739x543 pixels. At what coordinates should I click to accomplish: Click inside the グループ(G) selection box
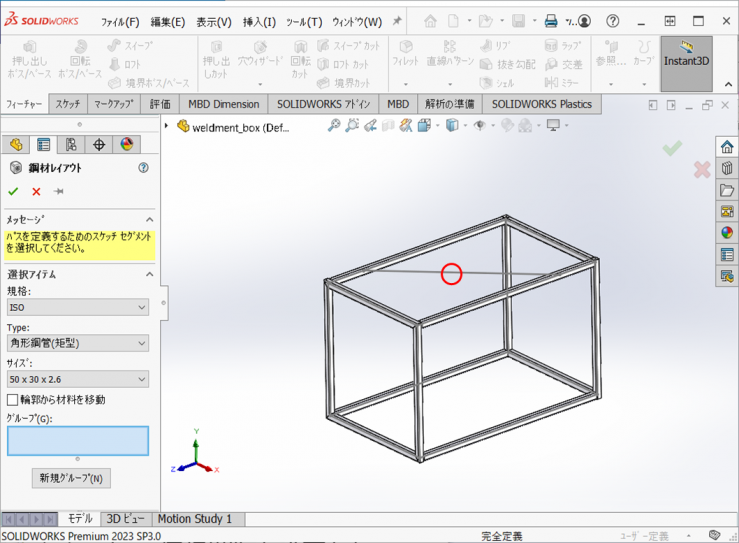click(x=78, y=441)
